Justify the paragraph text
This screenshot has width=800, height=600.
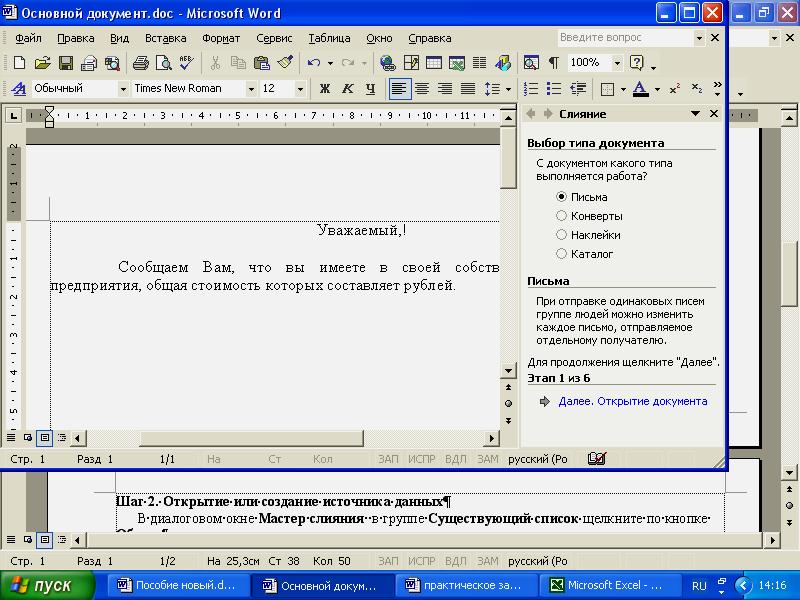468,89
